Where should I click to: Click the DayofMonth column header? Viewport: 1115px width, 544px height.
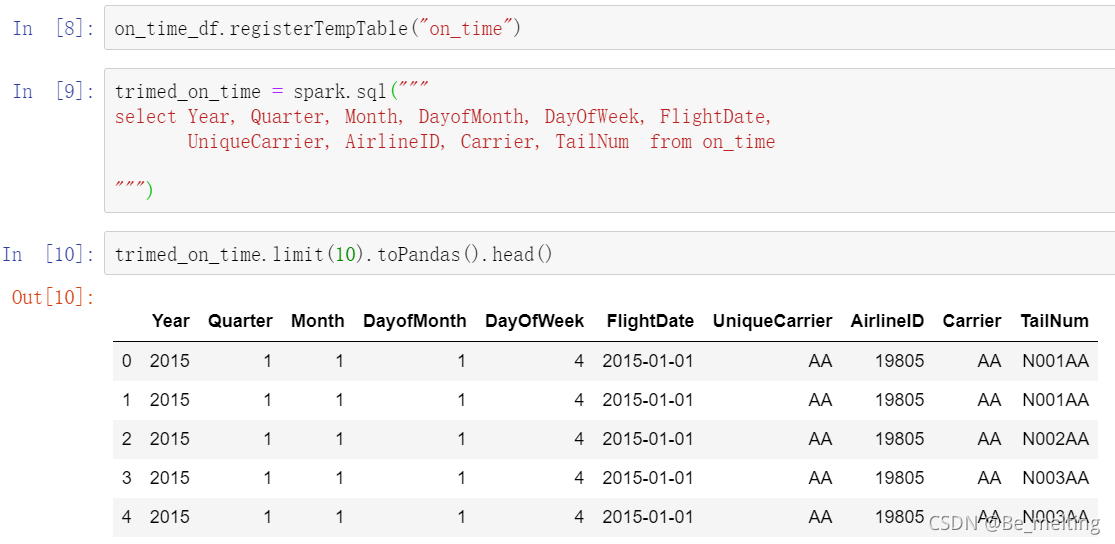coord(415,321)
